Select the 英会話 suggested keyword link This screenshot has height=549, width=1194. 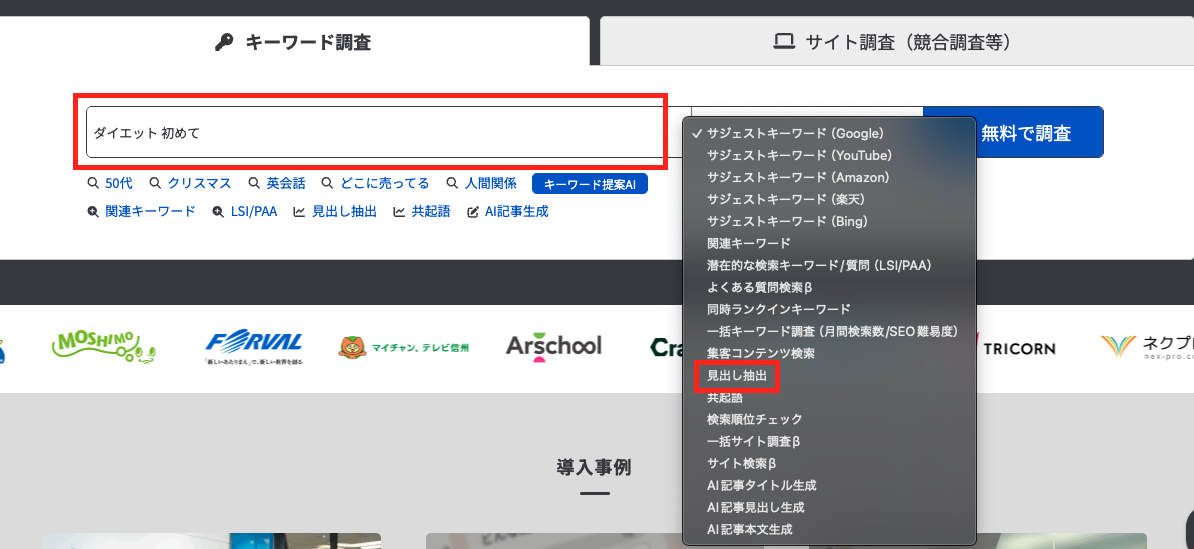pos(286,184)
